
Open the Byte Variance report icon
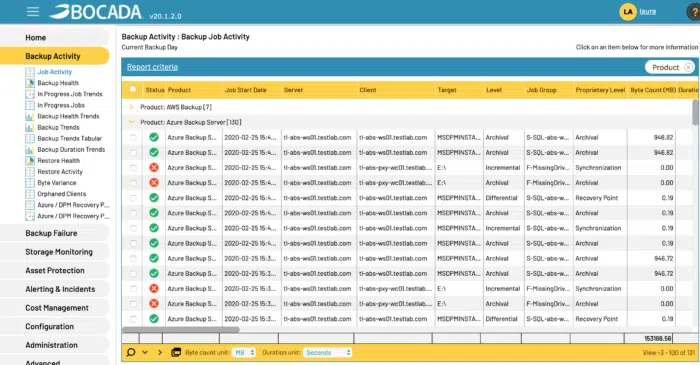pyautogui.click(x=30, y=183)
